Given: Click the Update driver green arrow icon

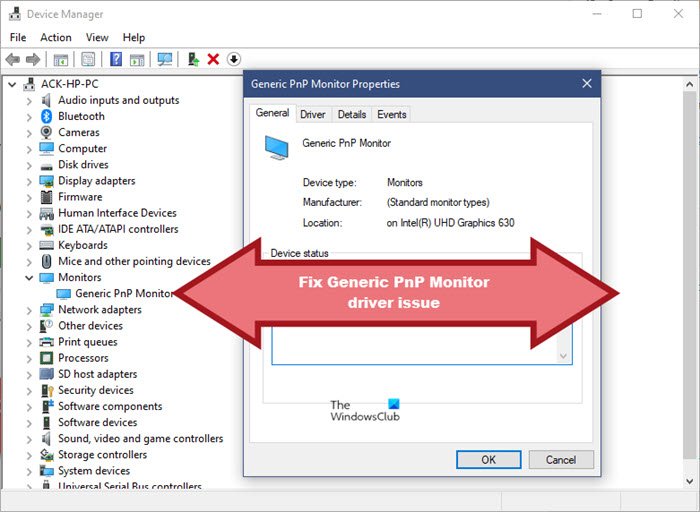Looking at the screenshot, I should coord(193,59).
